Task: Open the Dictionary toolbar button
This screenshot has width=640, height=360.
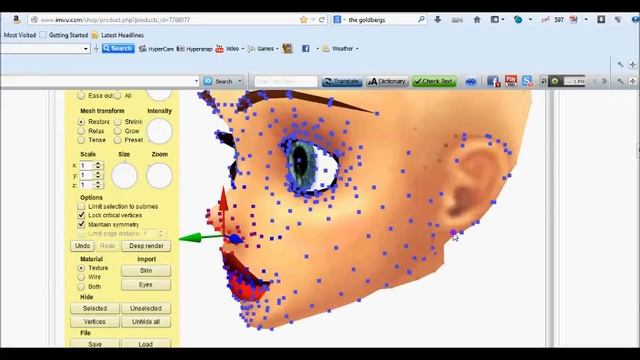Action: point(387,81)
